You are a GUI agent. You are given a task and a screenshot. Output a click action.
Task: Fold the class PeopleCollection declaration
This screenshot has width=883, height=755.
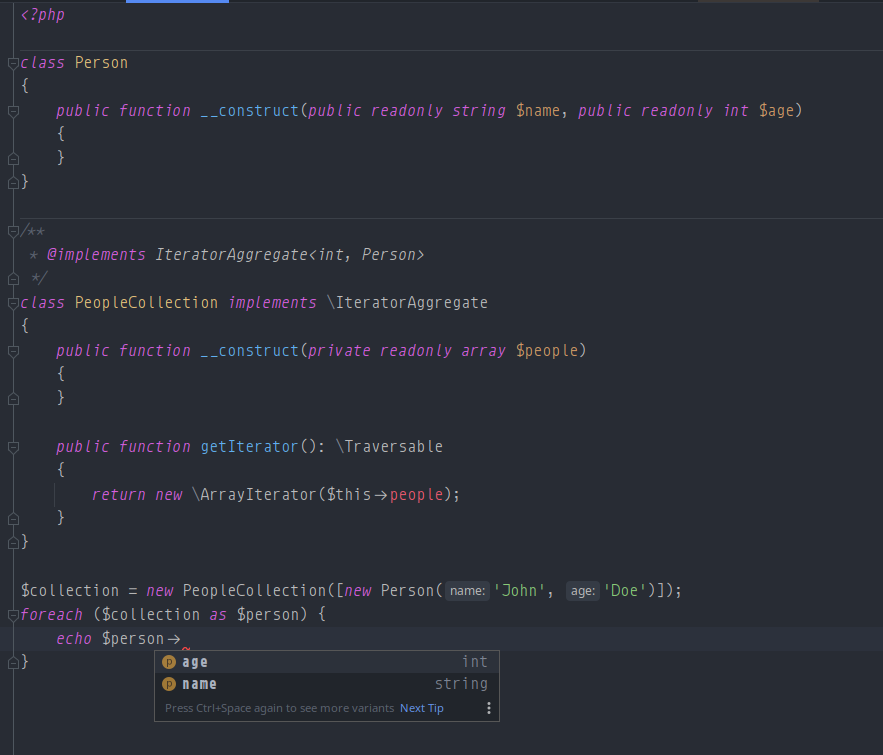click(14, 303)
